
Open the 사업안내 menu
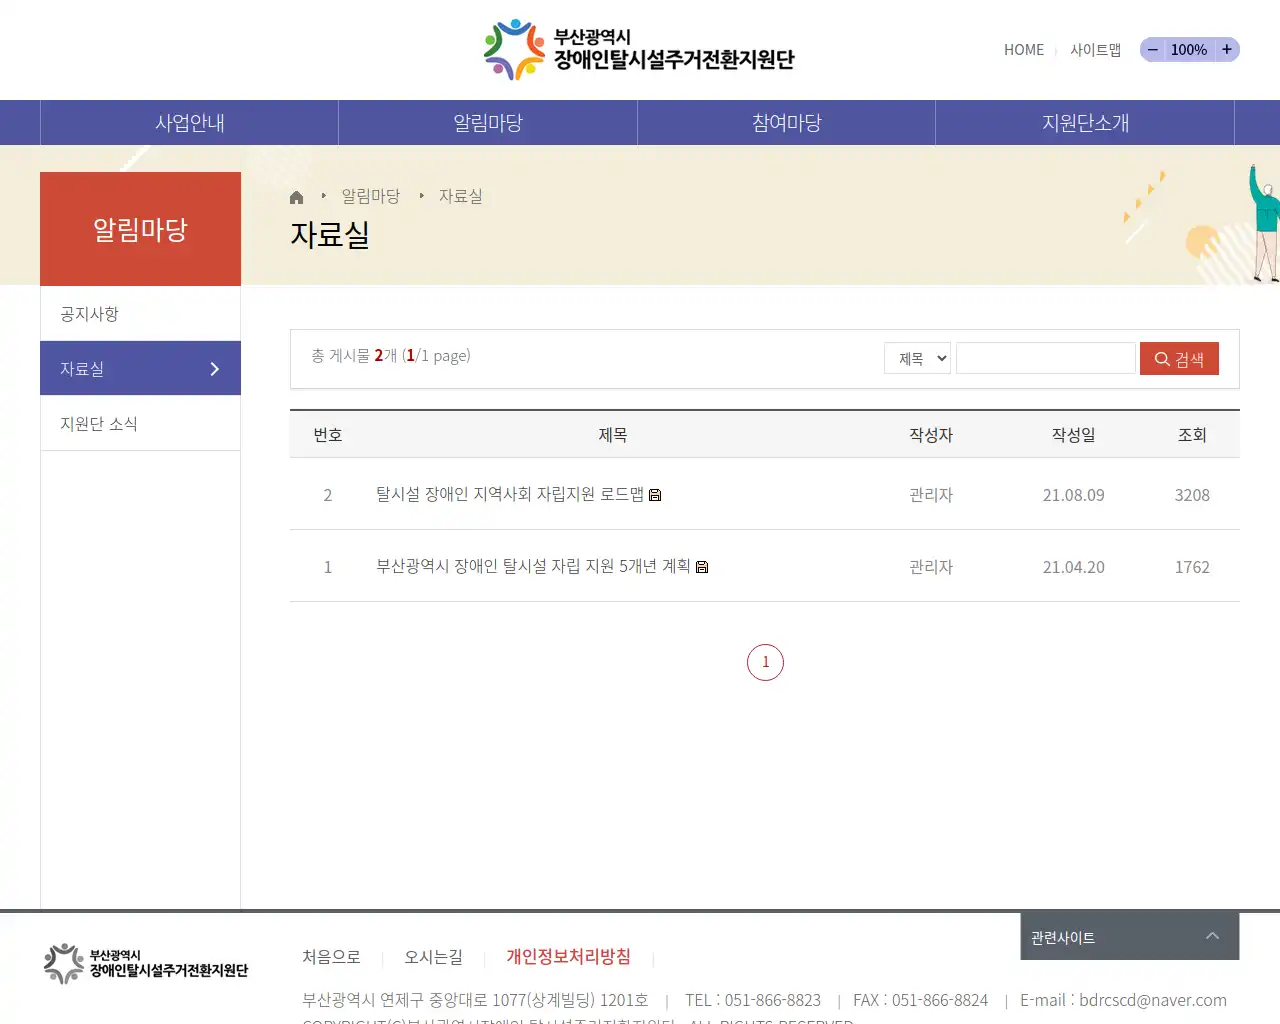(189, 123)
